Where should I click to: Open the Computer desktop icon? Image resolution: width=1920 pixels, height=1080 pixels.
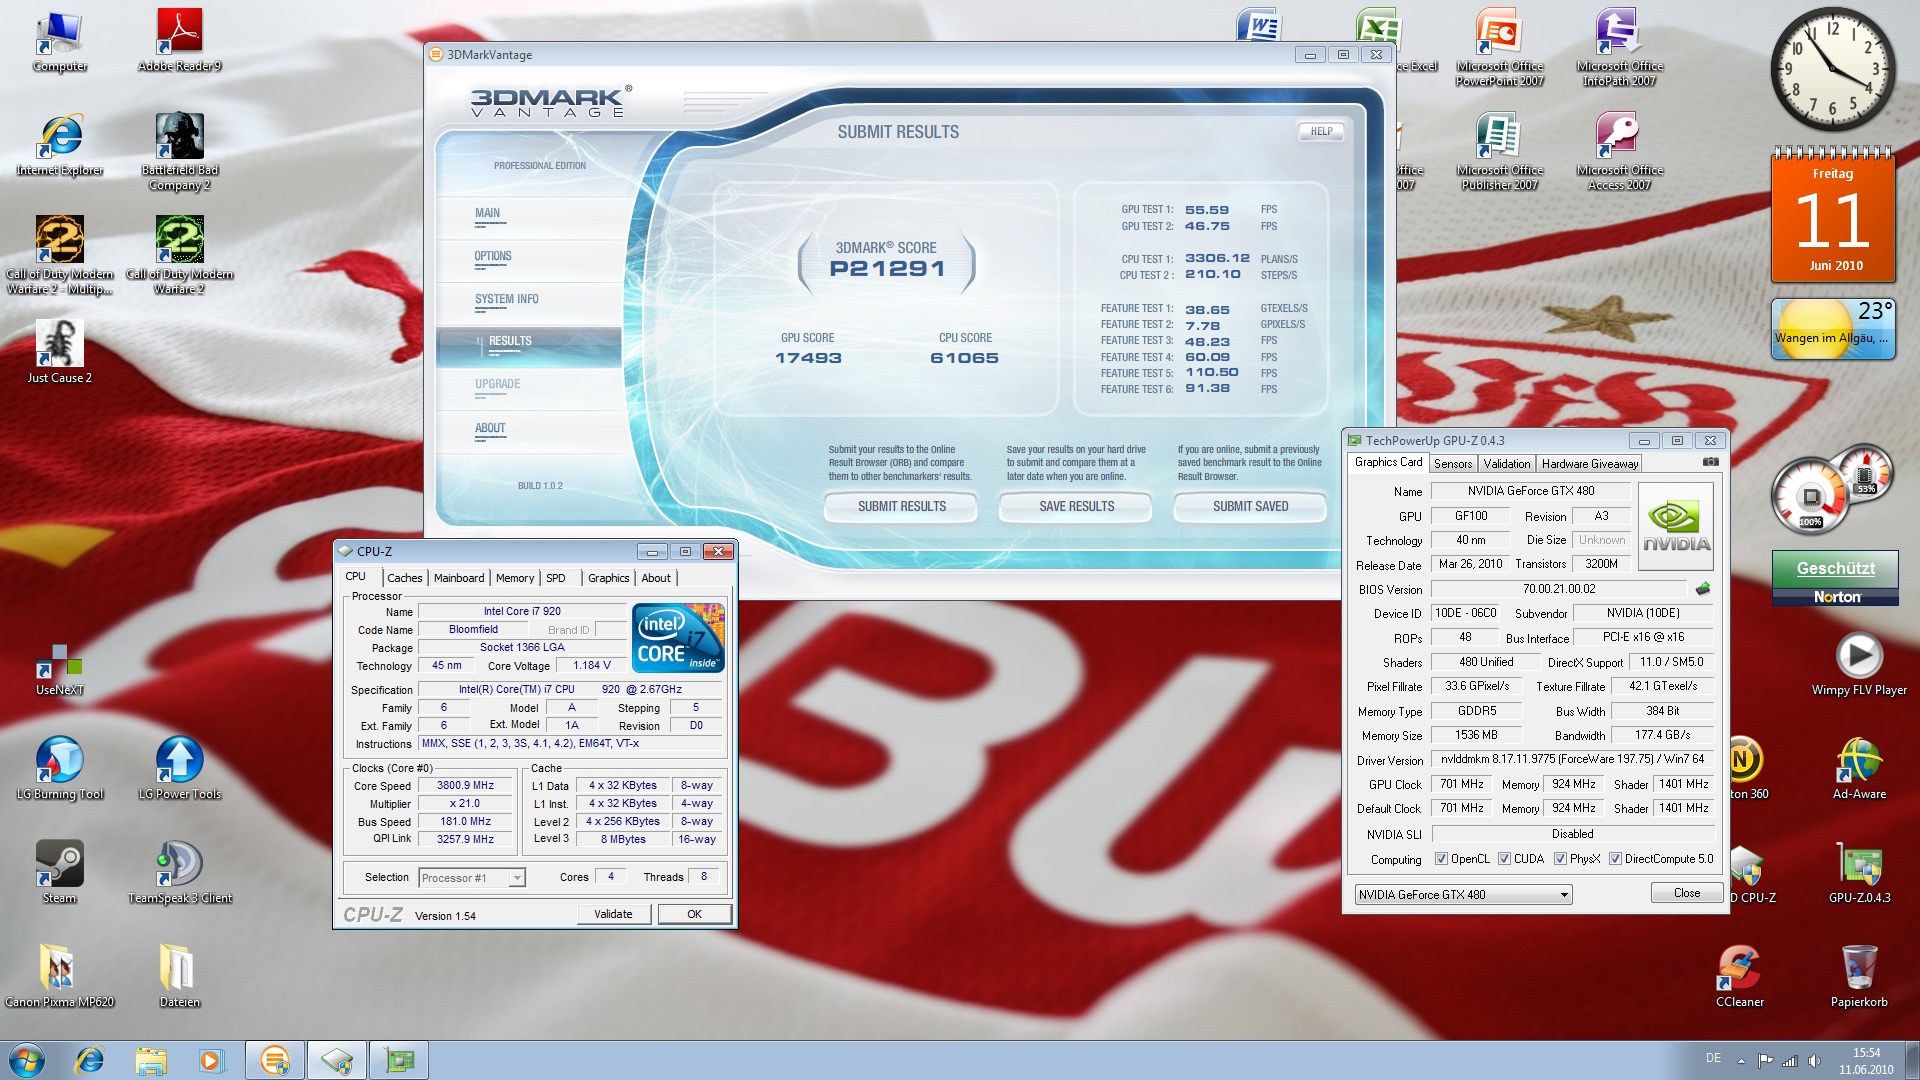(60, 42)
